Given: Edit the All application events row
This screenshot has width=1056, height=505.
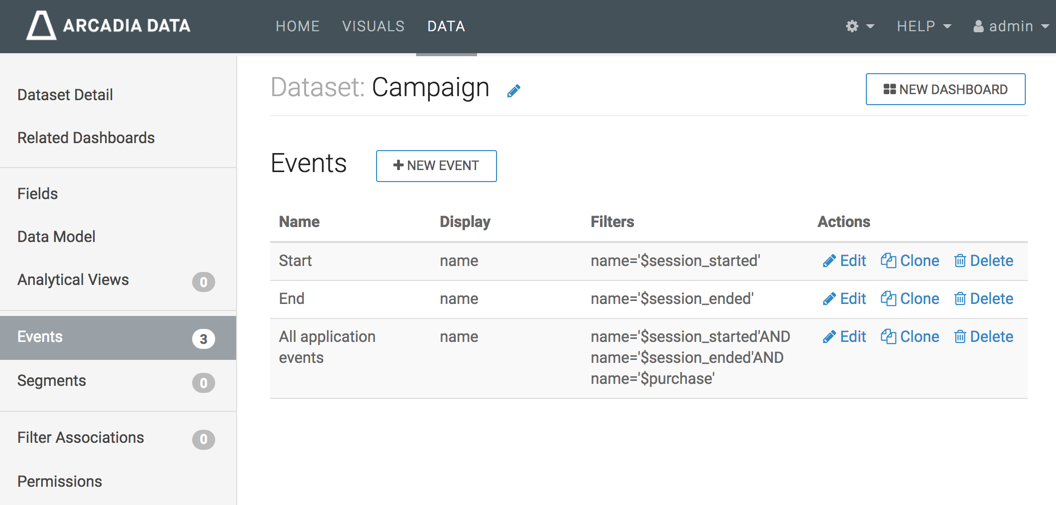Looking at the screenshot, I should click(844, 337).
